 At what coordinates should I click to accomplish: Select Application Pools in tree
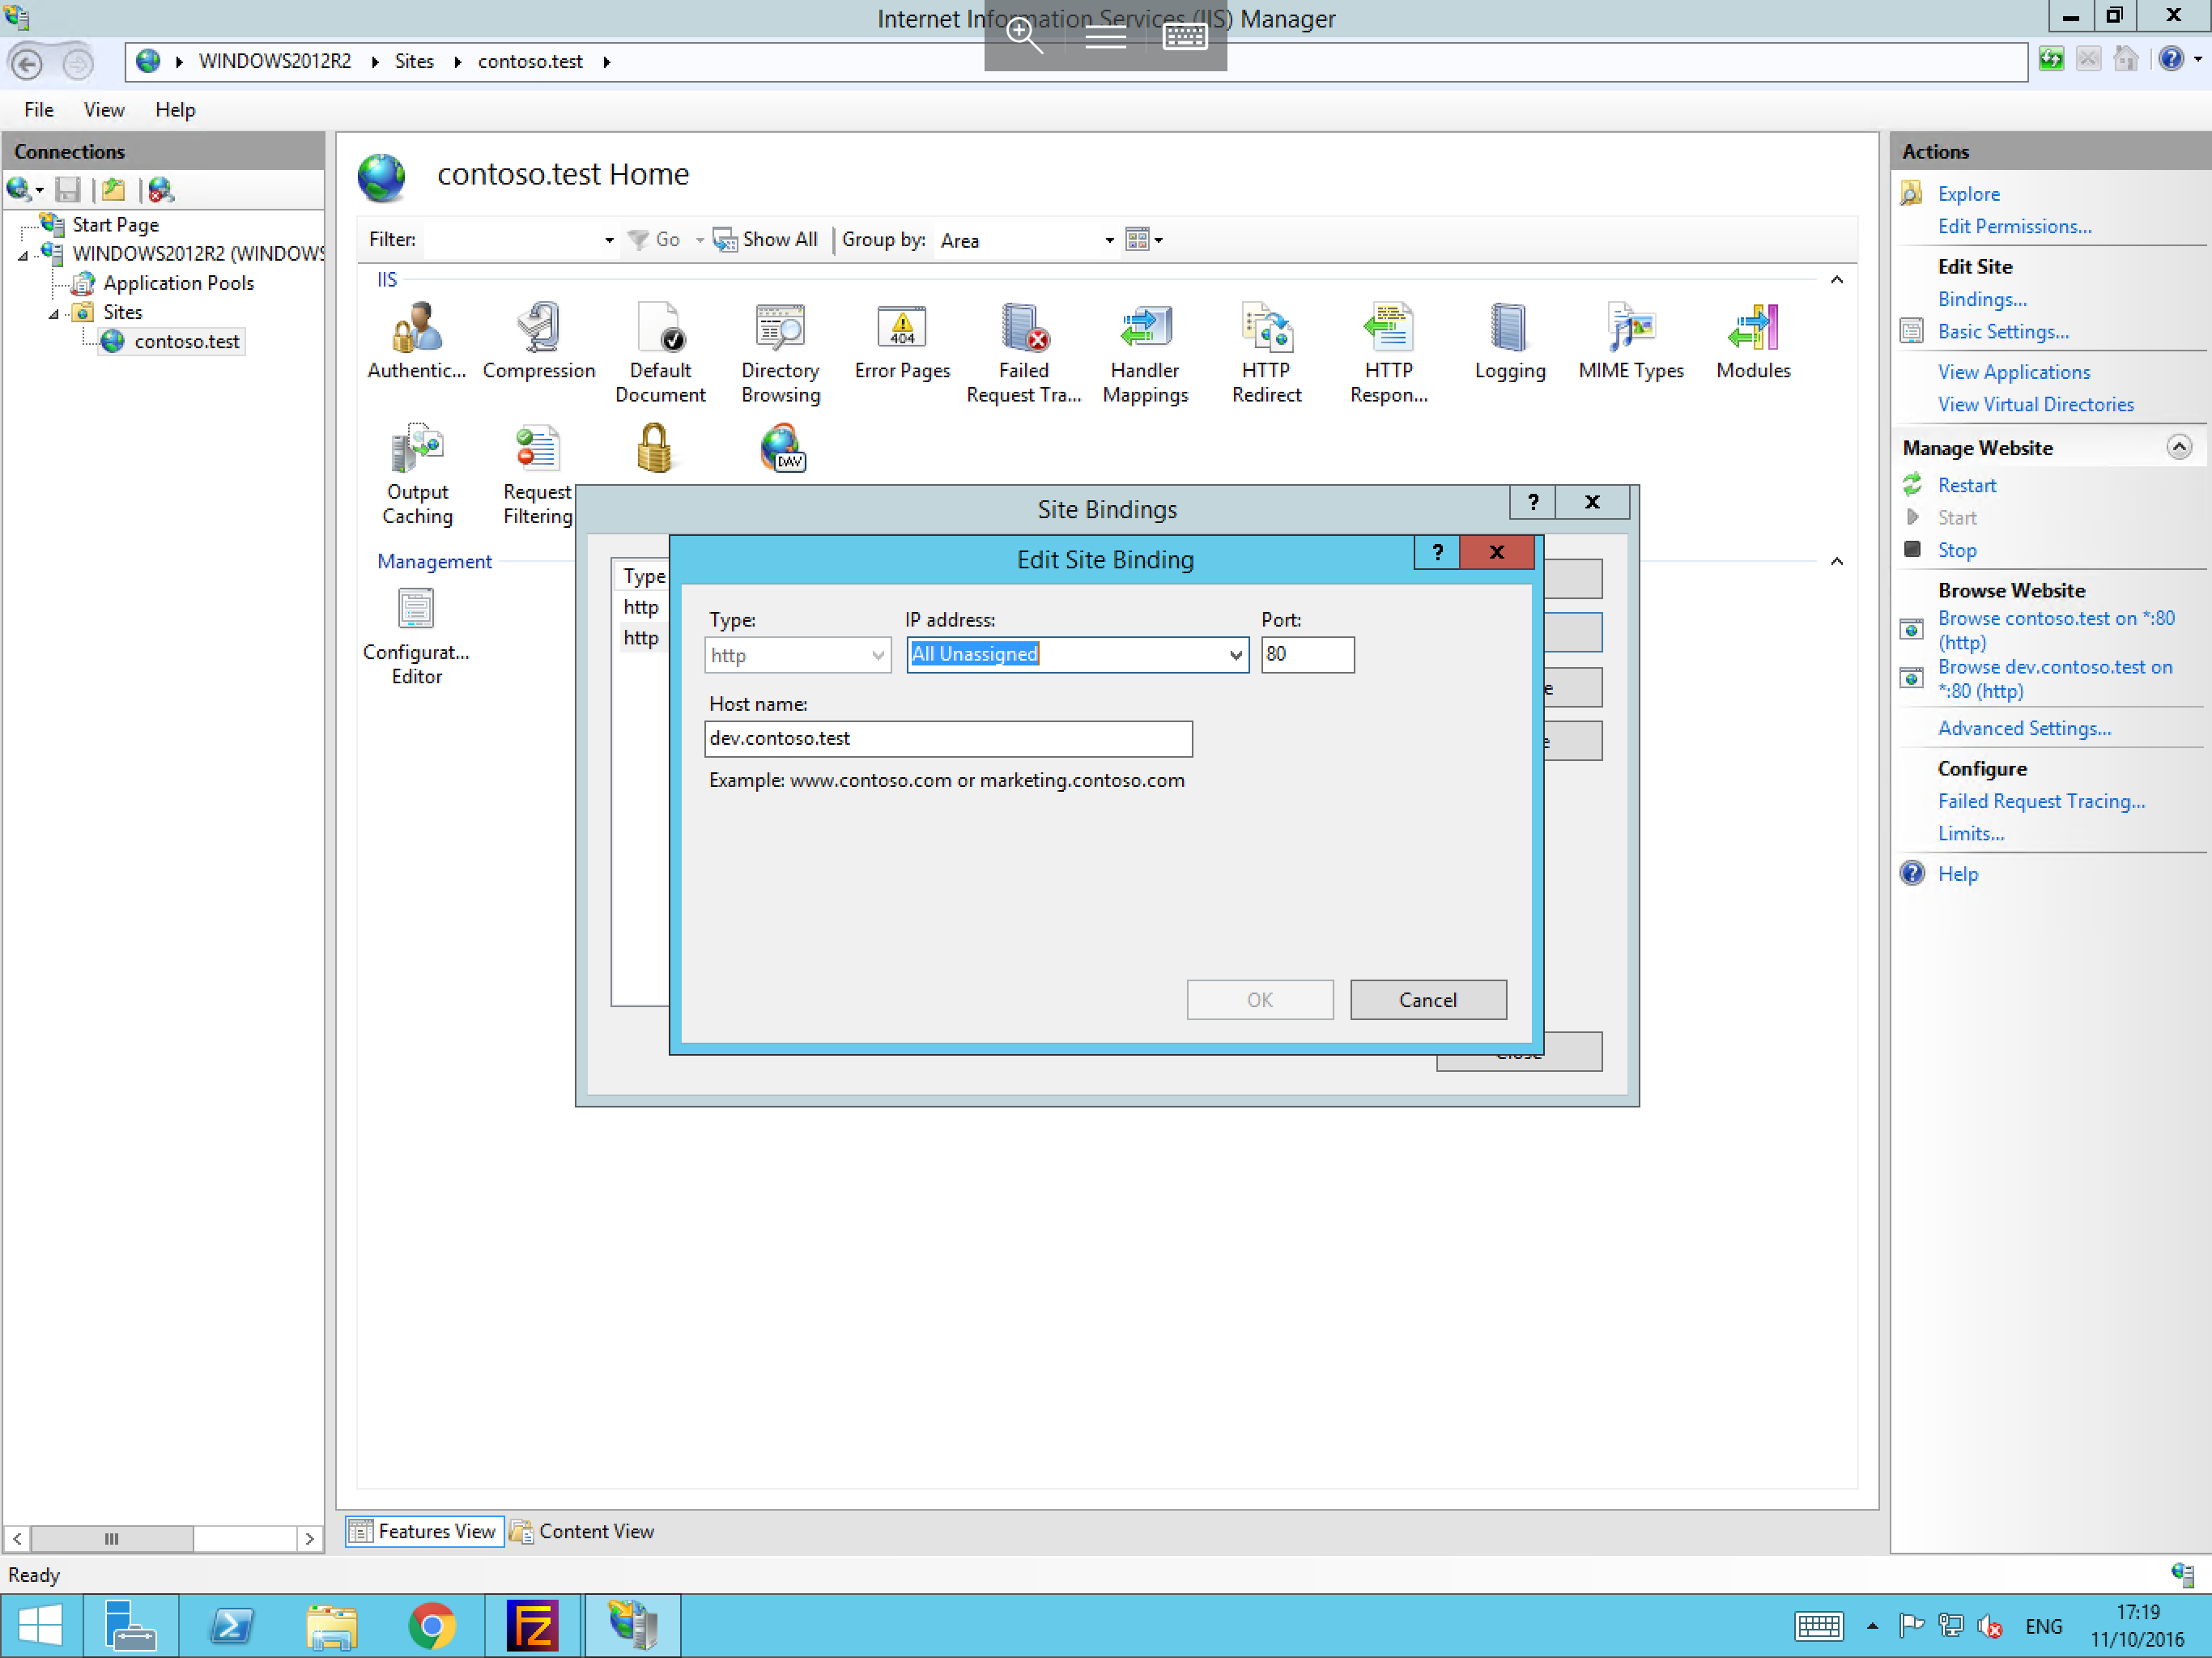[178, 283]
